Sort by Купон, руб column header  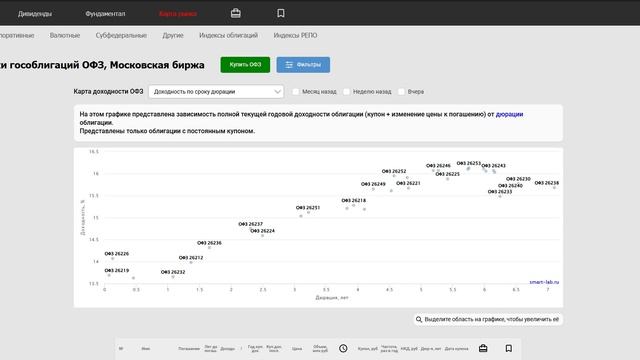coord(368,349)
